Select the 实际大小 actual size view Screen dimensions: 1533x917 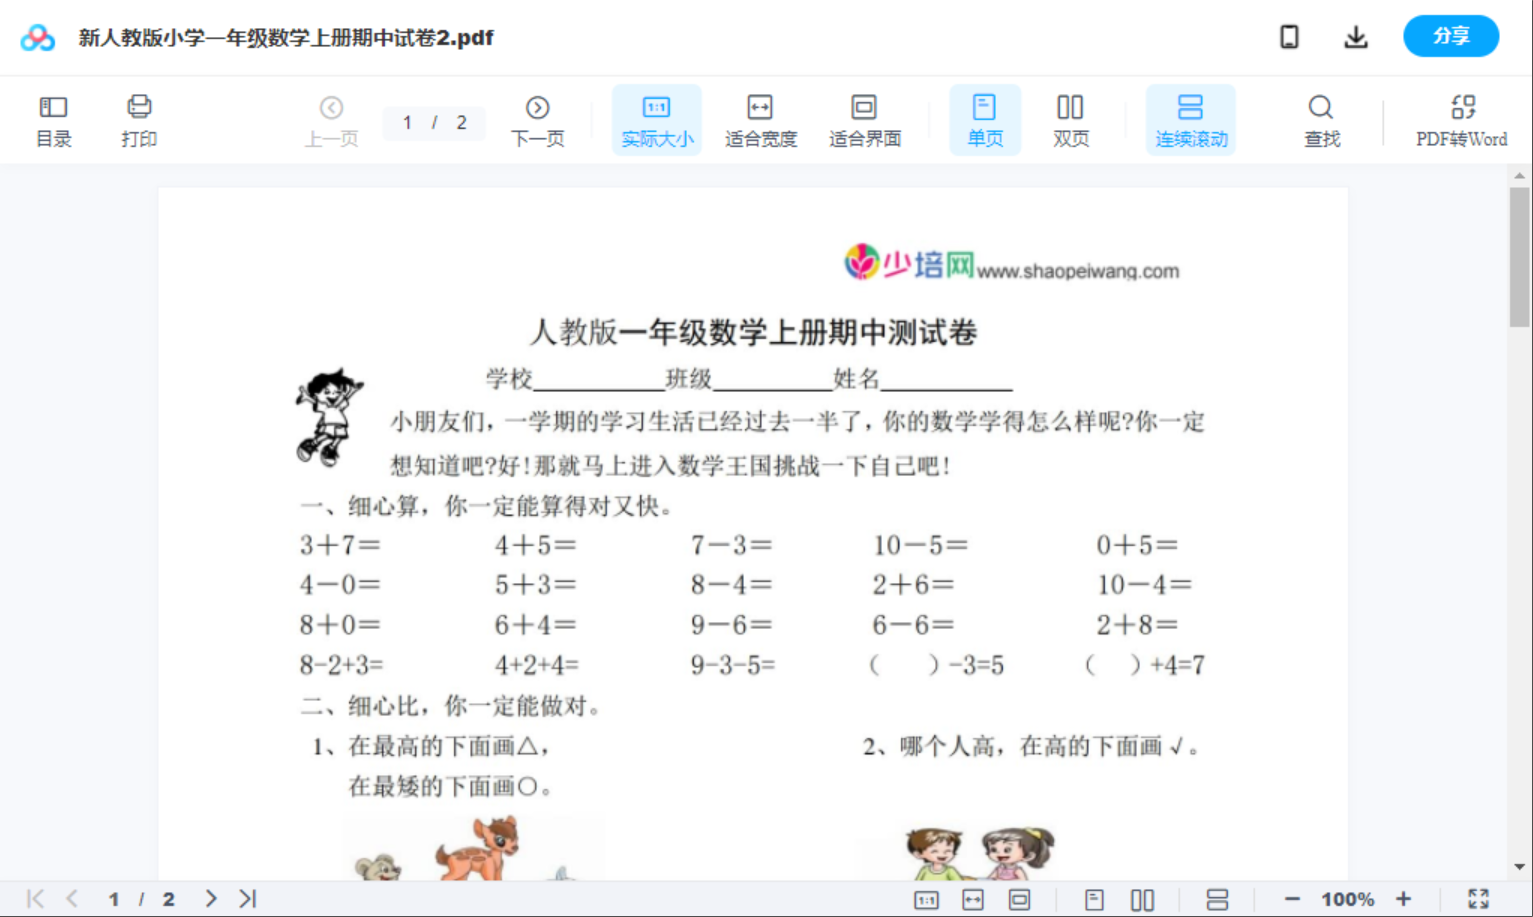656,119
